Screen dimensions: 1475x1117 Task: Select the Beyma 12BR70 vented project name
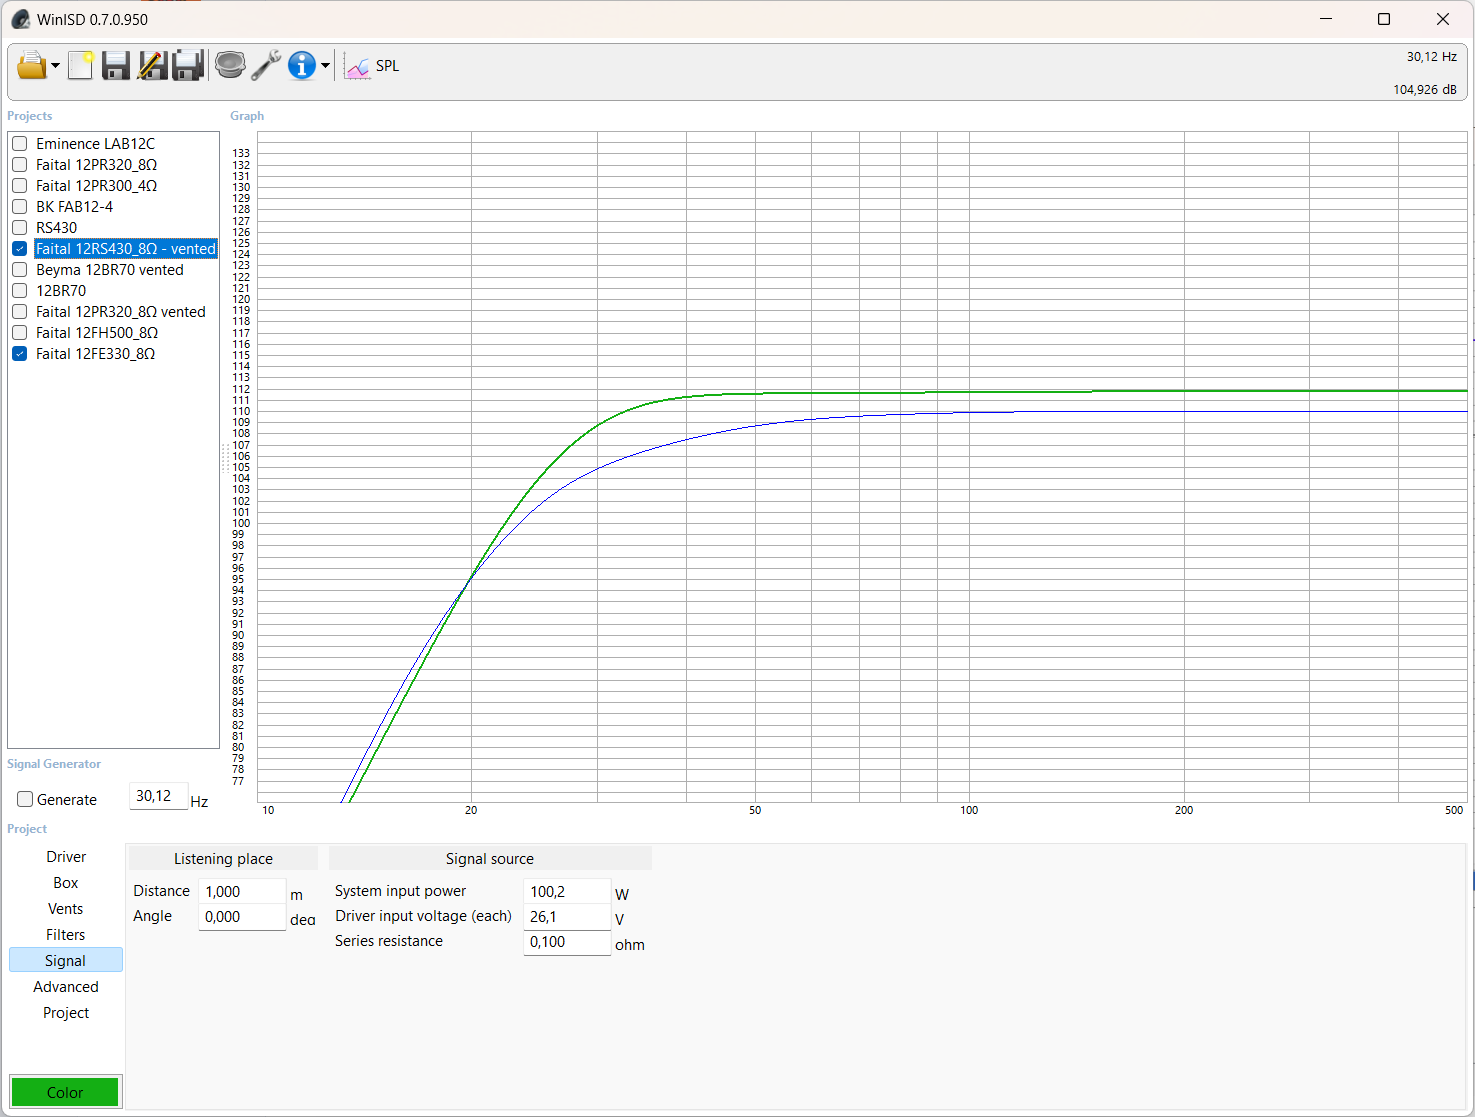tap(110, 270)
